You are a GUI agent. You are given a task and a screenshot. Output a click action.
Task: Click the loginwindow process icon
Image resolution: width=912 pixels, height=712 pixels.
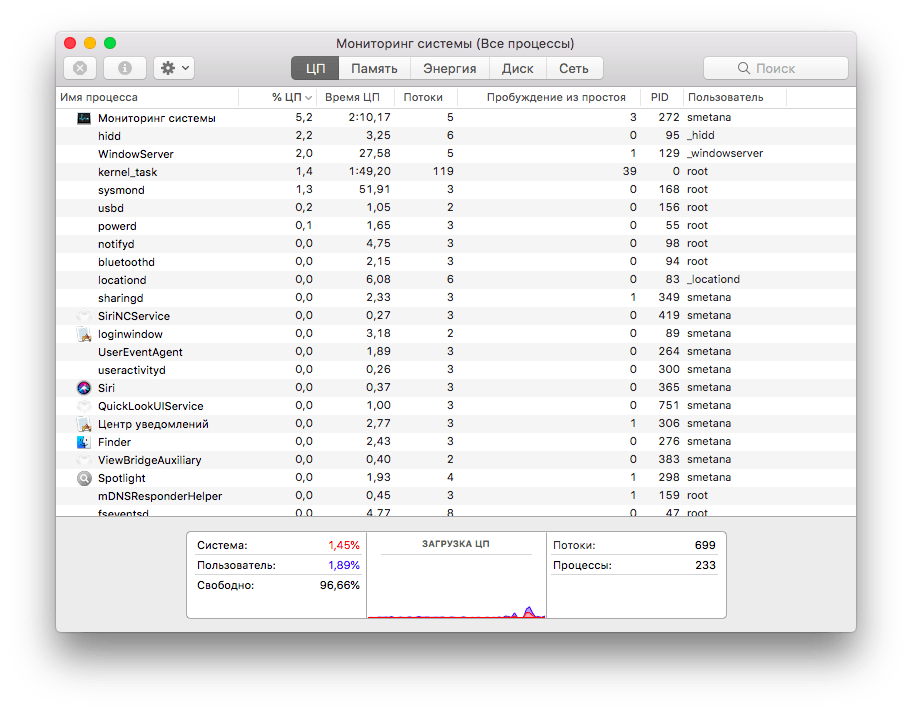(84, 334)
